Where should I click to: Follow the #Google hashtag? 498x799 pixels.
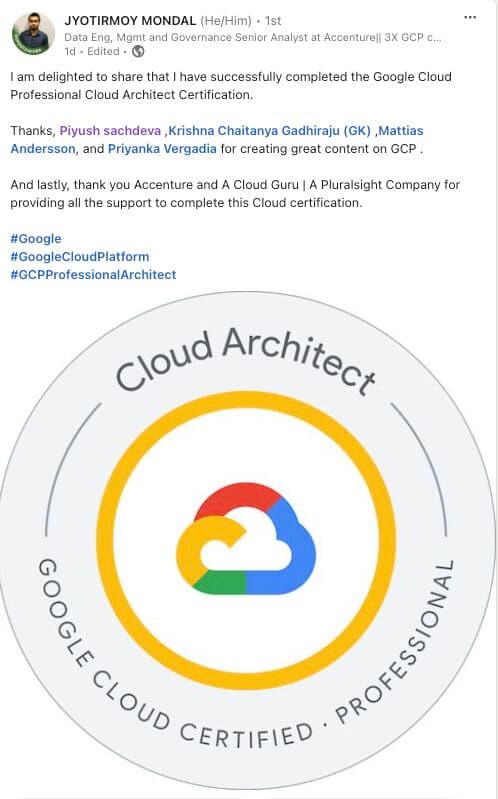[x=36, y=239]
